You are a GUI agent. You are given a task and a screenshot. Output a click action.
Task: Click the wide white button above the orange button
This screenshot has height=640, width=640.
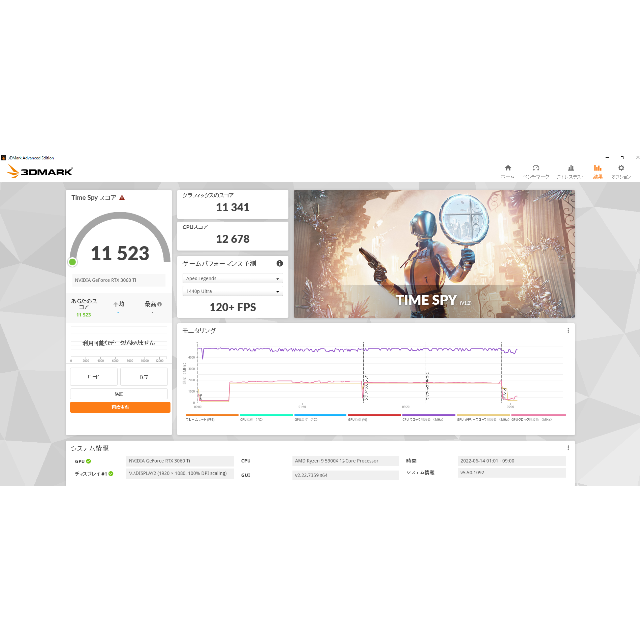click(x=119, y=394)
